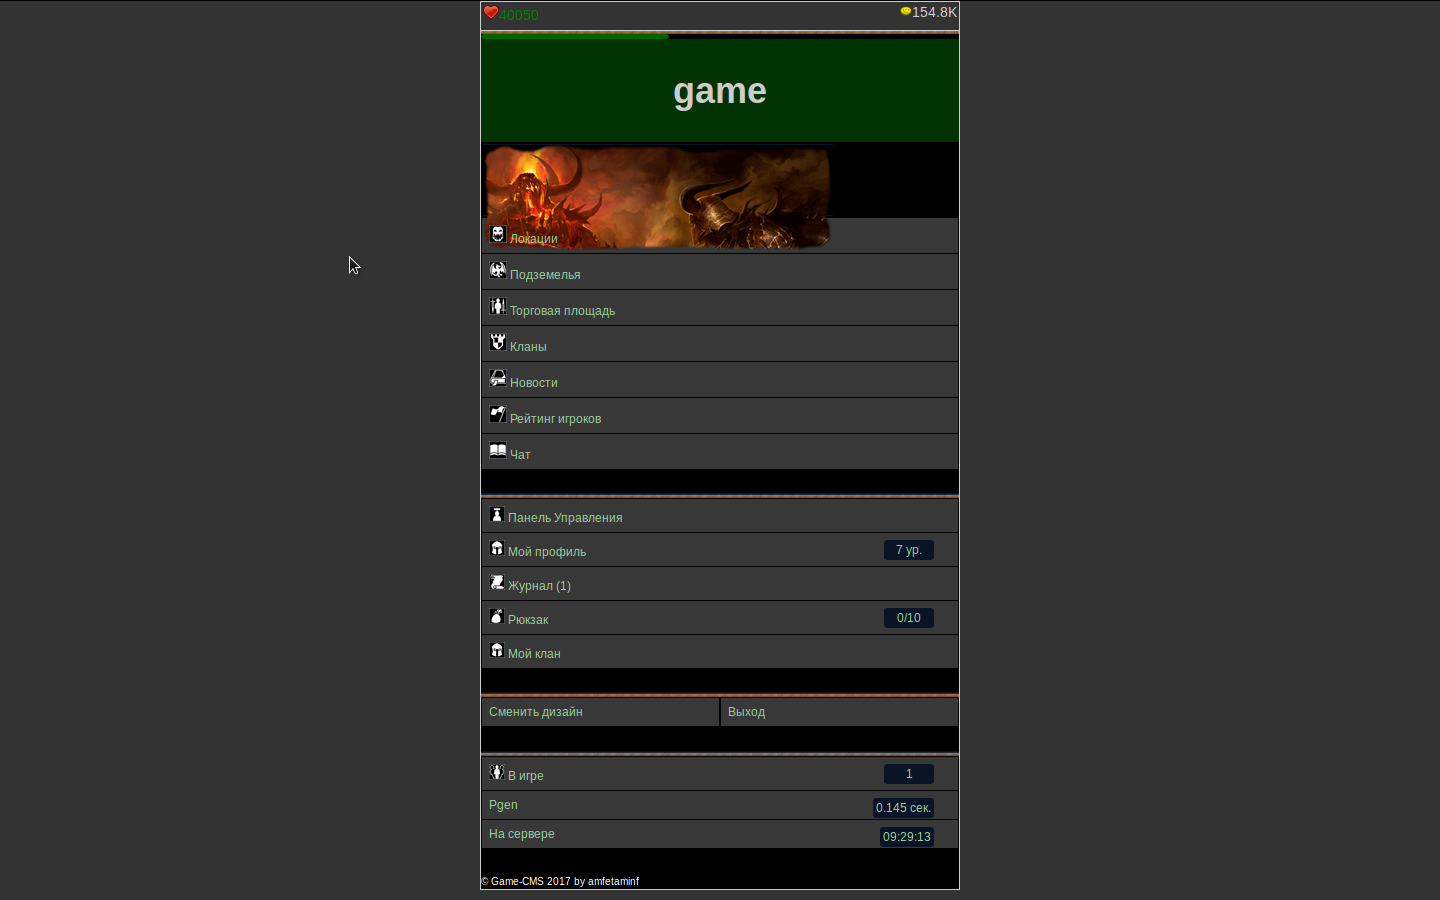Click the red heart health icon
The image size is (1440, 900).
pyautogui.click(x=491, y=13)
